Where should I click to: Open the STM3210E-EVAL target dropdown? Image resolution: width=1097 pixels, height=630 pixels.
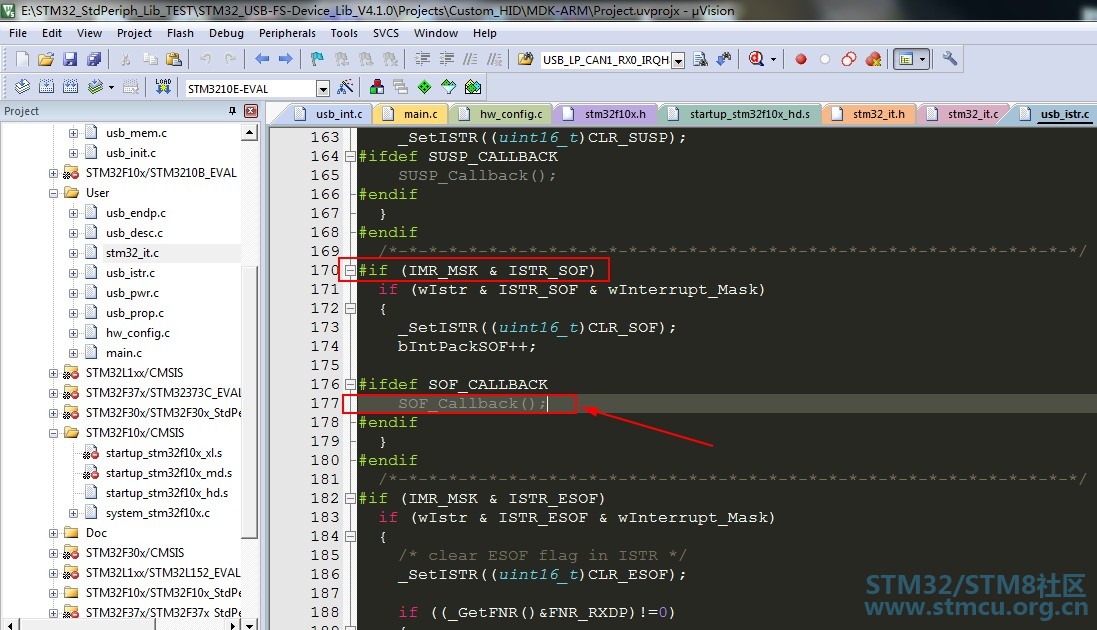[323, 89]
